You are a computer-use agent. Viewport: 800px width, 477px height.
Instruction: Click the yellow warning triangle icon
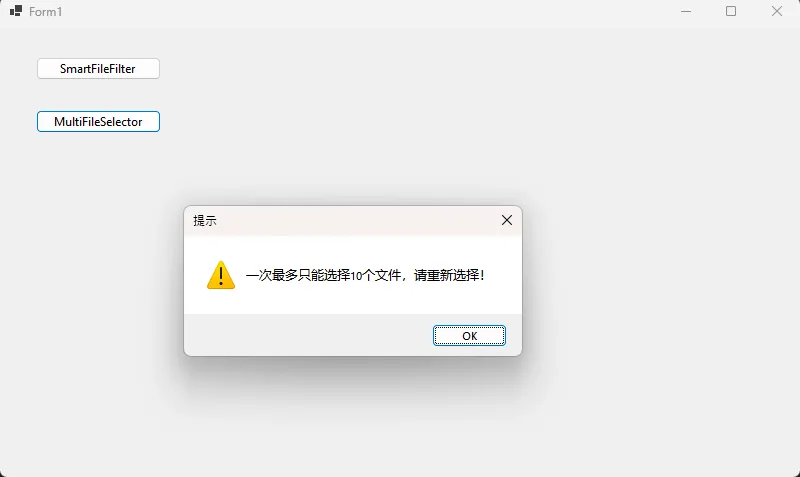[221, 275]
